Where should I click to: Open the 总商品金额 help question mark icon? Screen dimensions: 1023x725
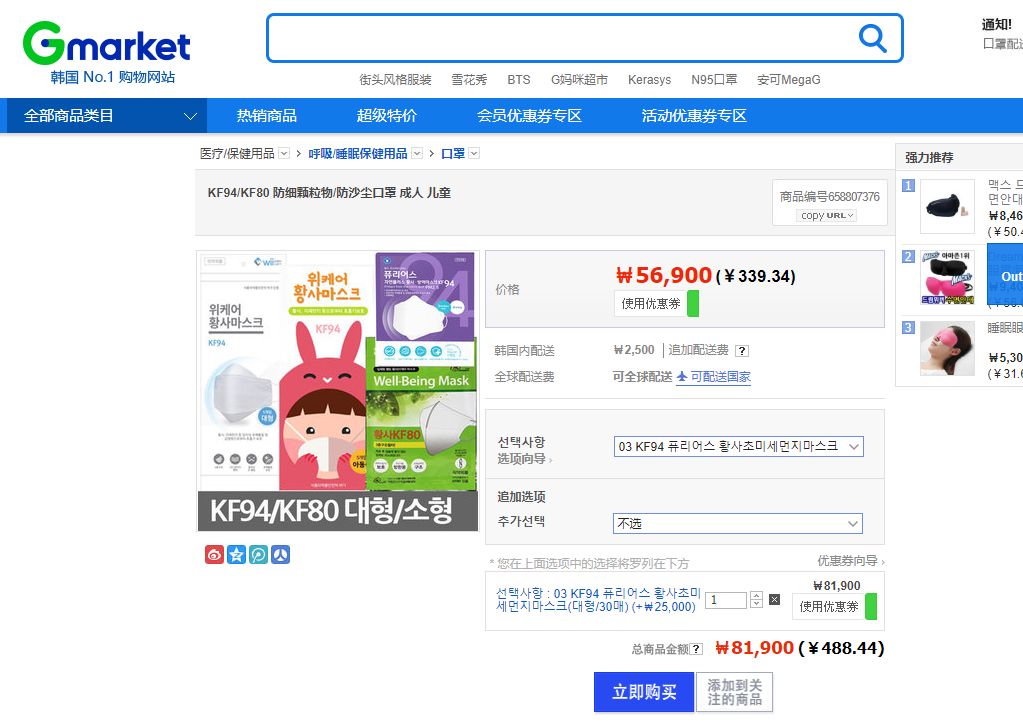(x=696, y=648)
